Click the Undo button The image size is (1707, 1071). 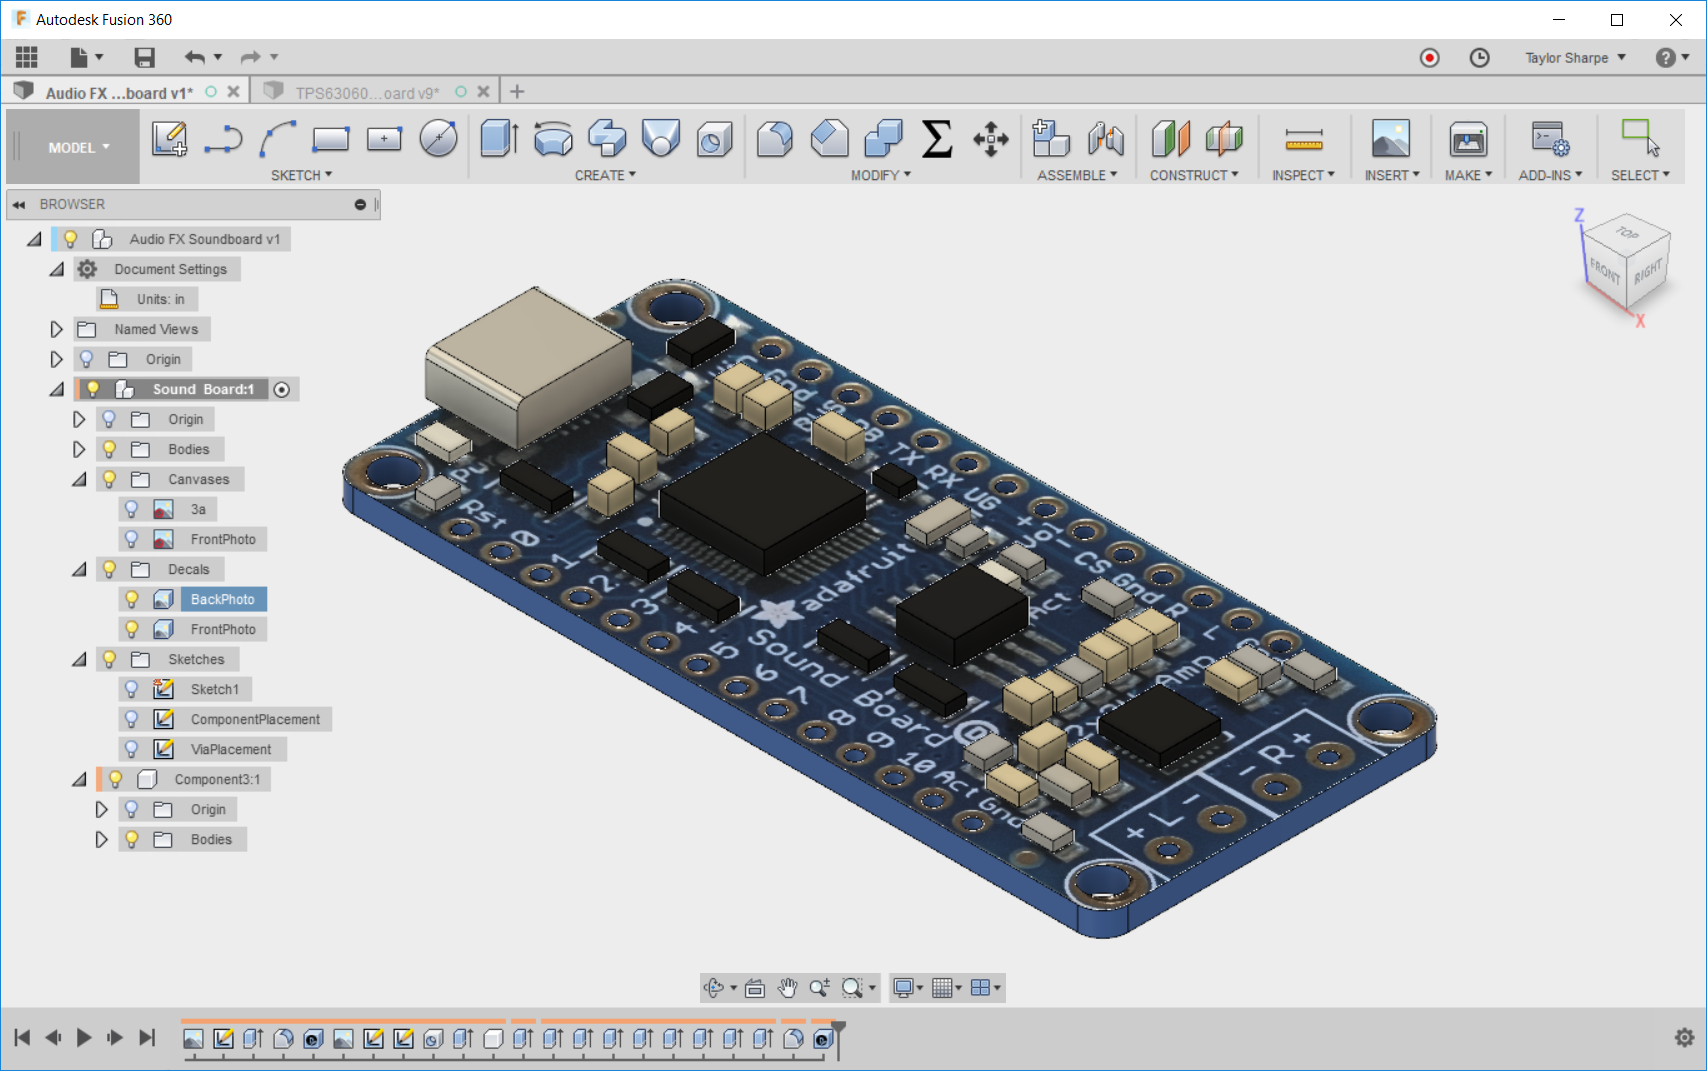click(196, 57)
